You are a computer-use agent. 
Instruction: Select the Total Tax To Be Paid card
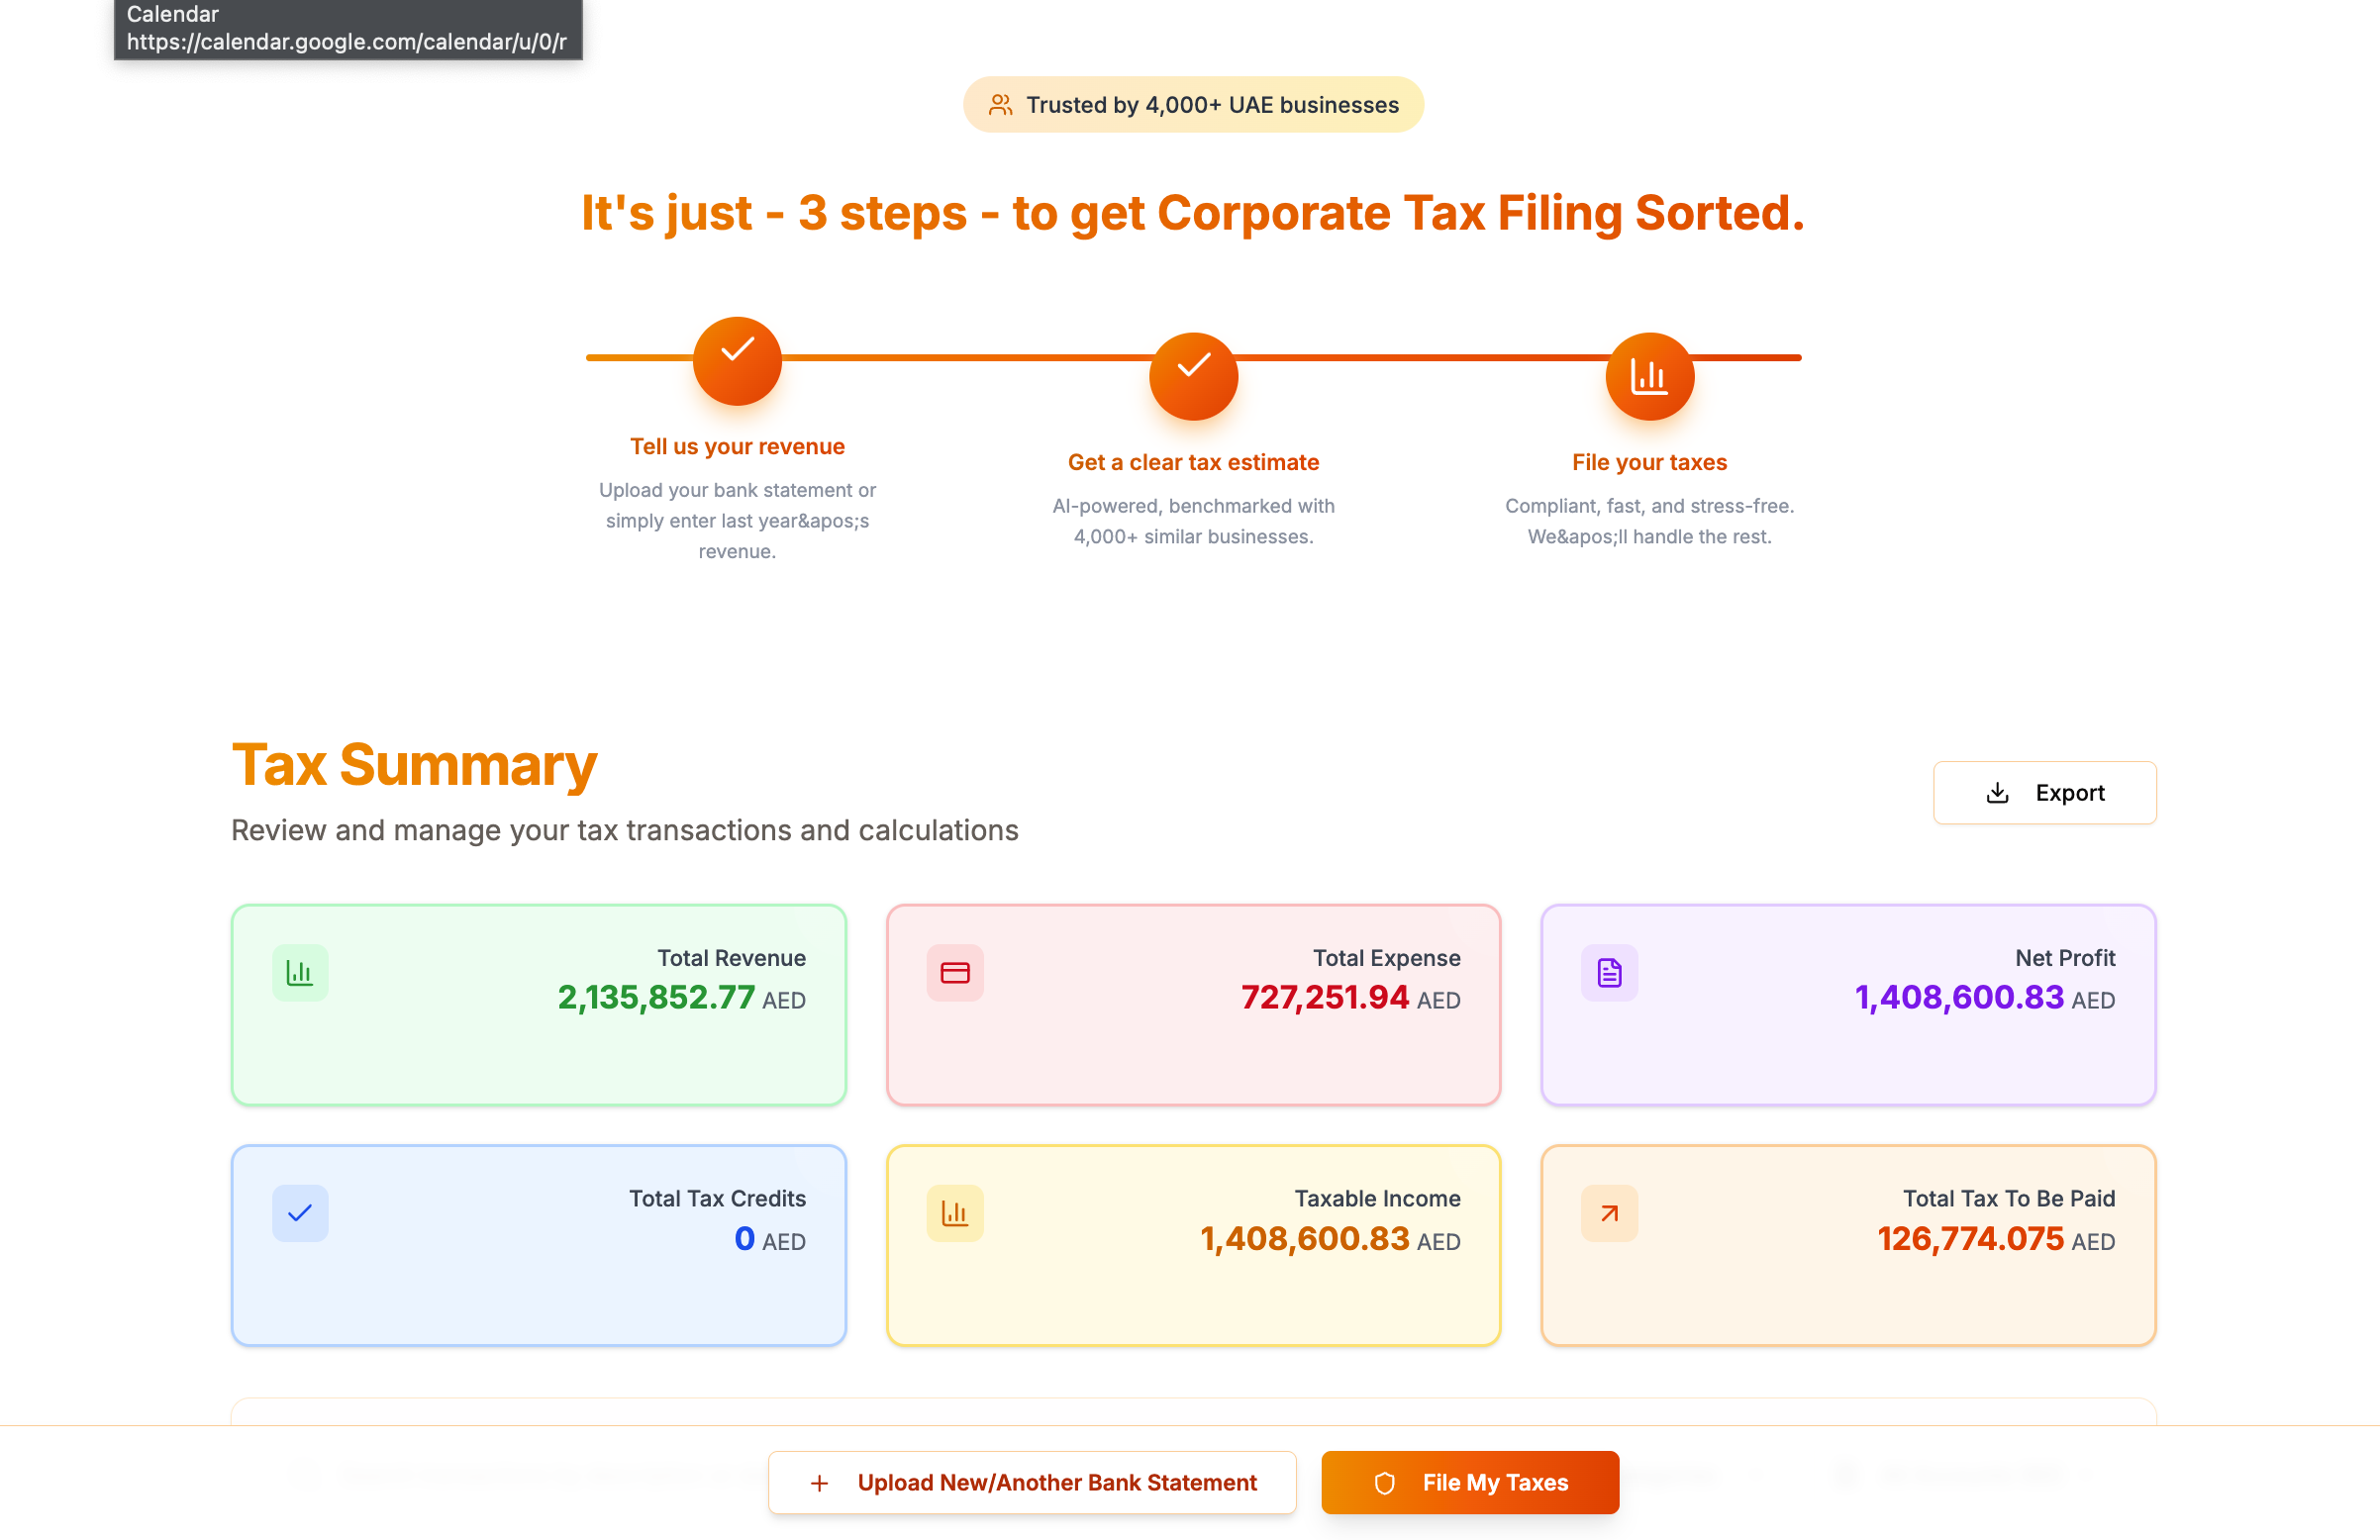tap(1848, 1245)
